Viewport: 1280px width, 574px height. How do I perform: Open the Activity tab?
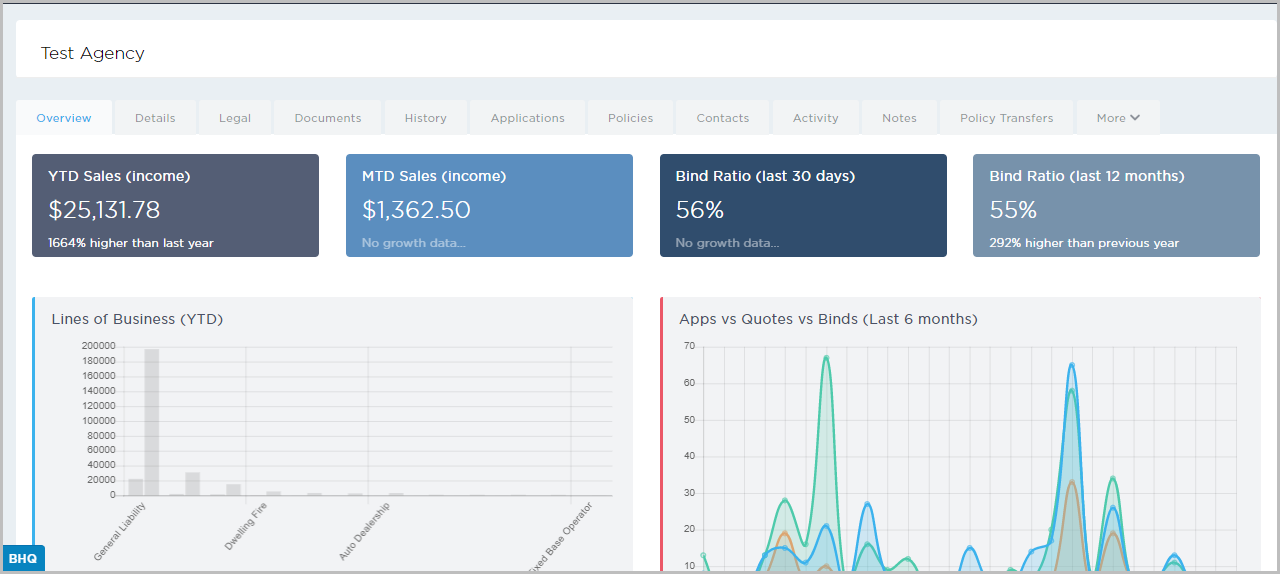(815, 118)
